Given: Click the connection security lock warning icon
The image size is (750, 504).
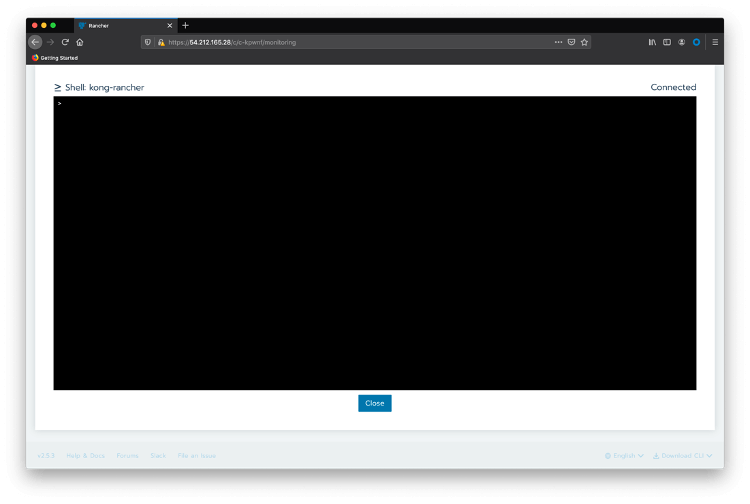Looking at the screenshot, I should click(x=160, y=42).
